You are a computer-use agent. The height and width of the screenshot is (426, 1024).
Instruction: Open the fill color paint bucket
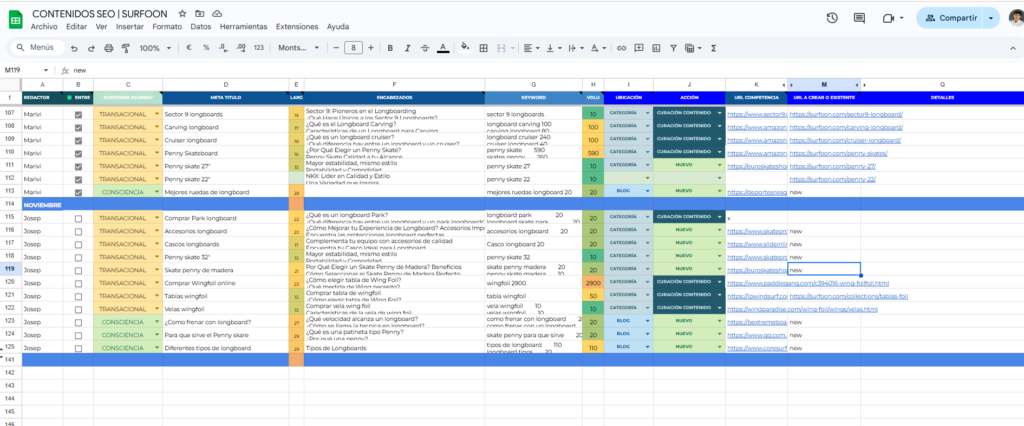[x=465, y=47]
